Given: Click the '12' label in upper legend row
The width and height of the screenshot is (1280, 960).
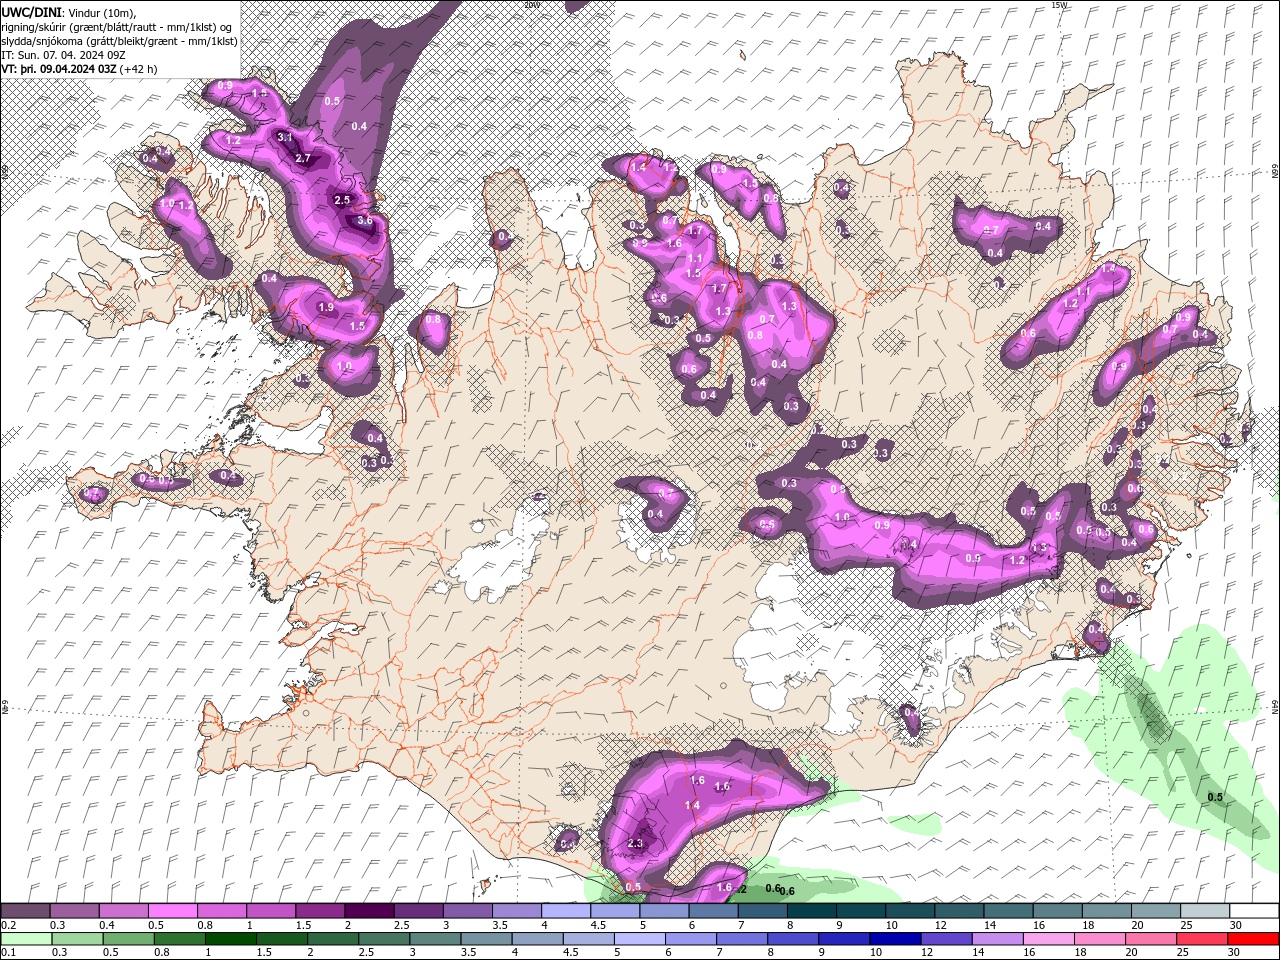Looking at the screenshot, I should point(940,925).
